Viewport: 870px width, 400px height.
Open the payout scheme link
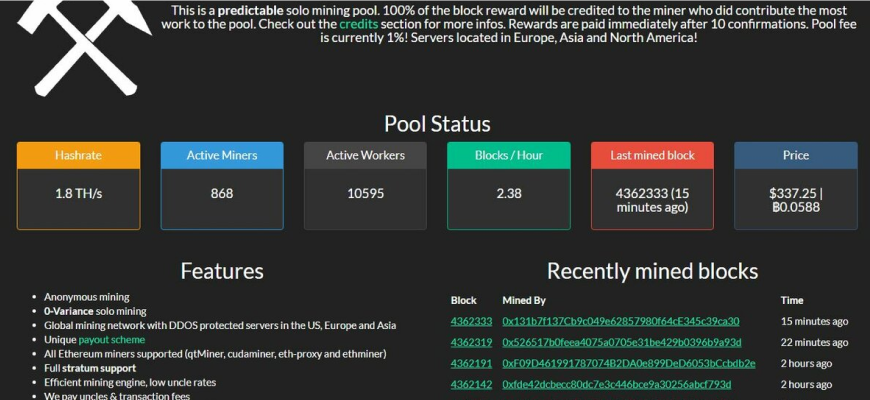pos(112,340)
